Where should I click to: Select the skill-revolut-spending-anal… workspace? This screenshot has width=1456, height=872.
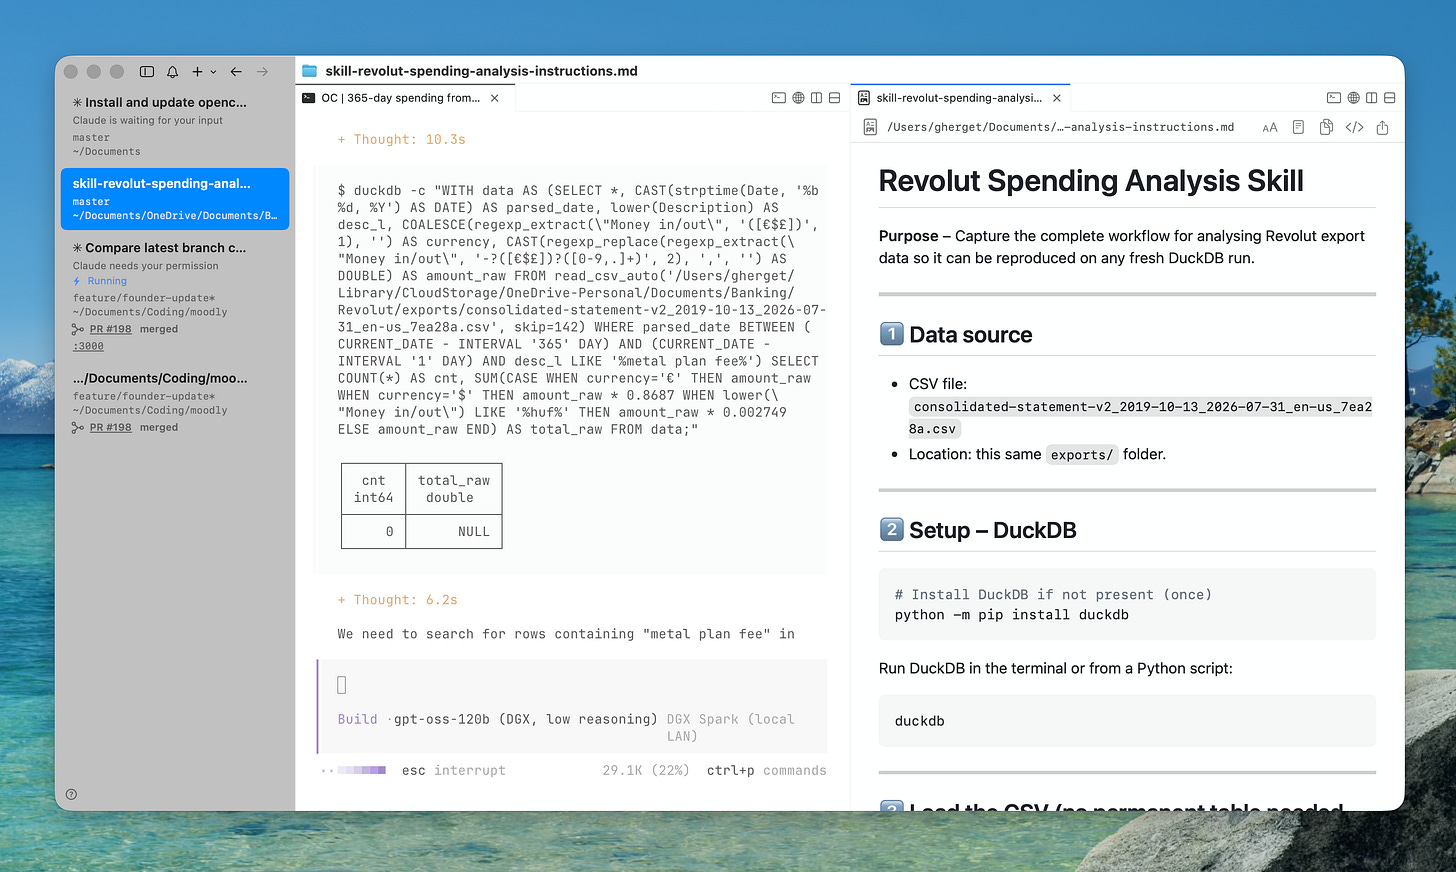click(175, 199)
